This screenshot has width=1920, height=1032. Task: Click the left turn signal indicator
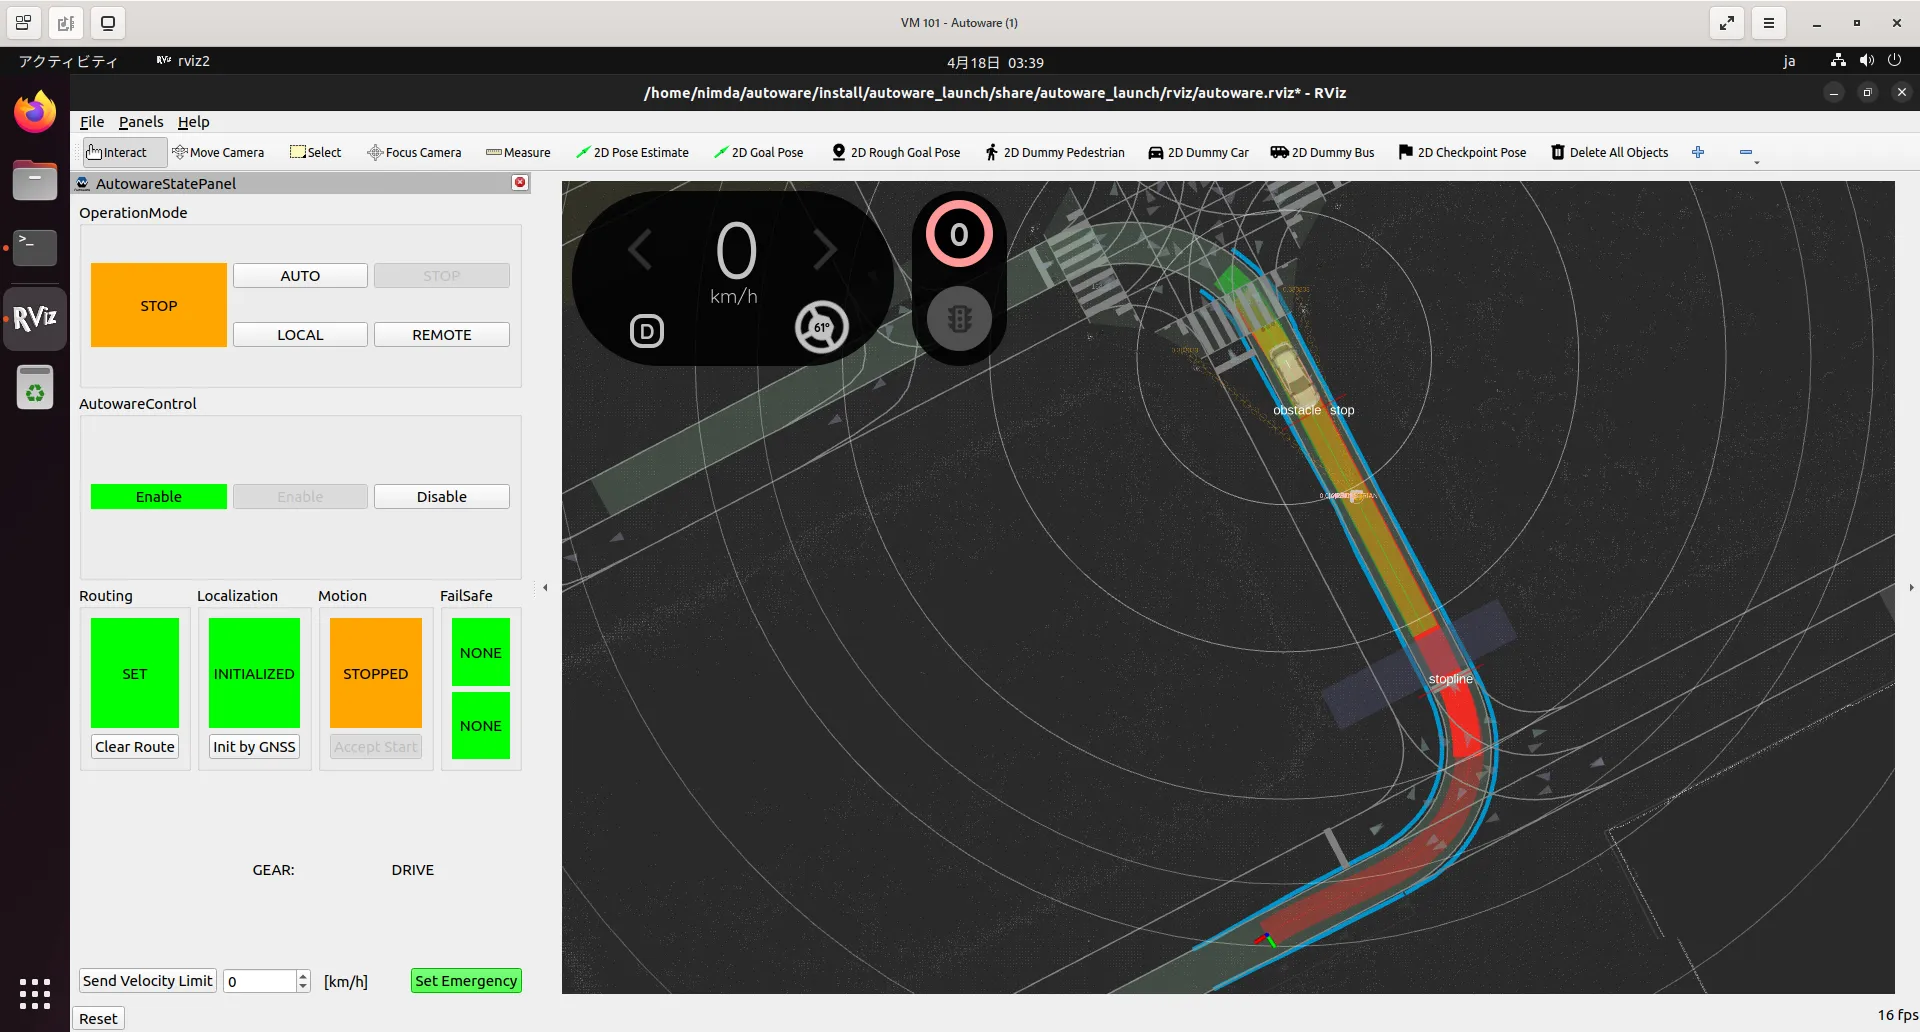click(641, 249)
